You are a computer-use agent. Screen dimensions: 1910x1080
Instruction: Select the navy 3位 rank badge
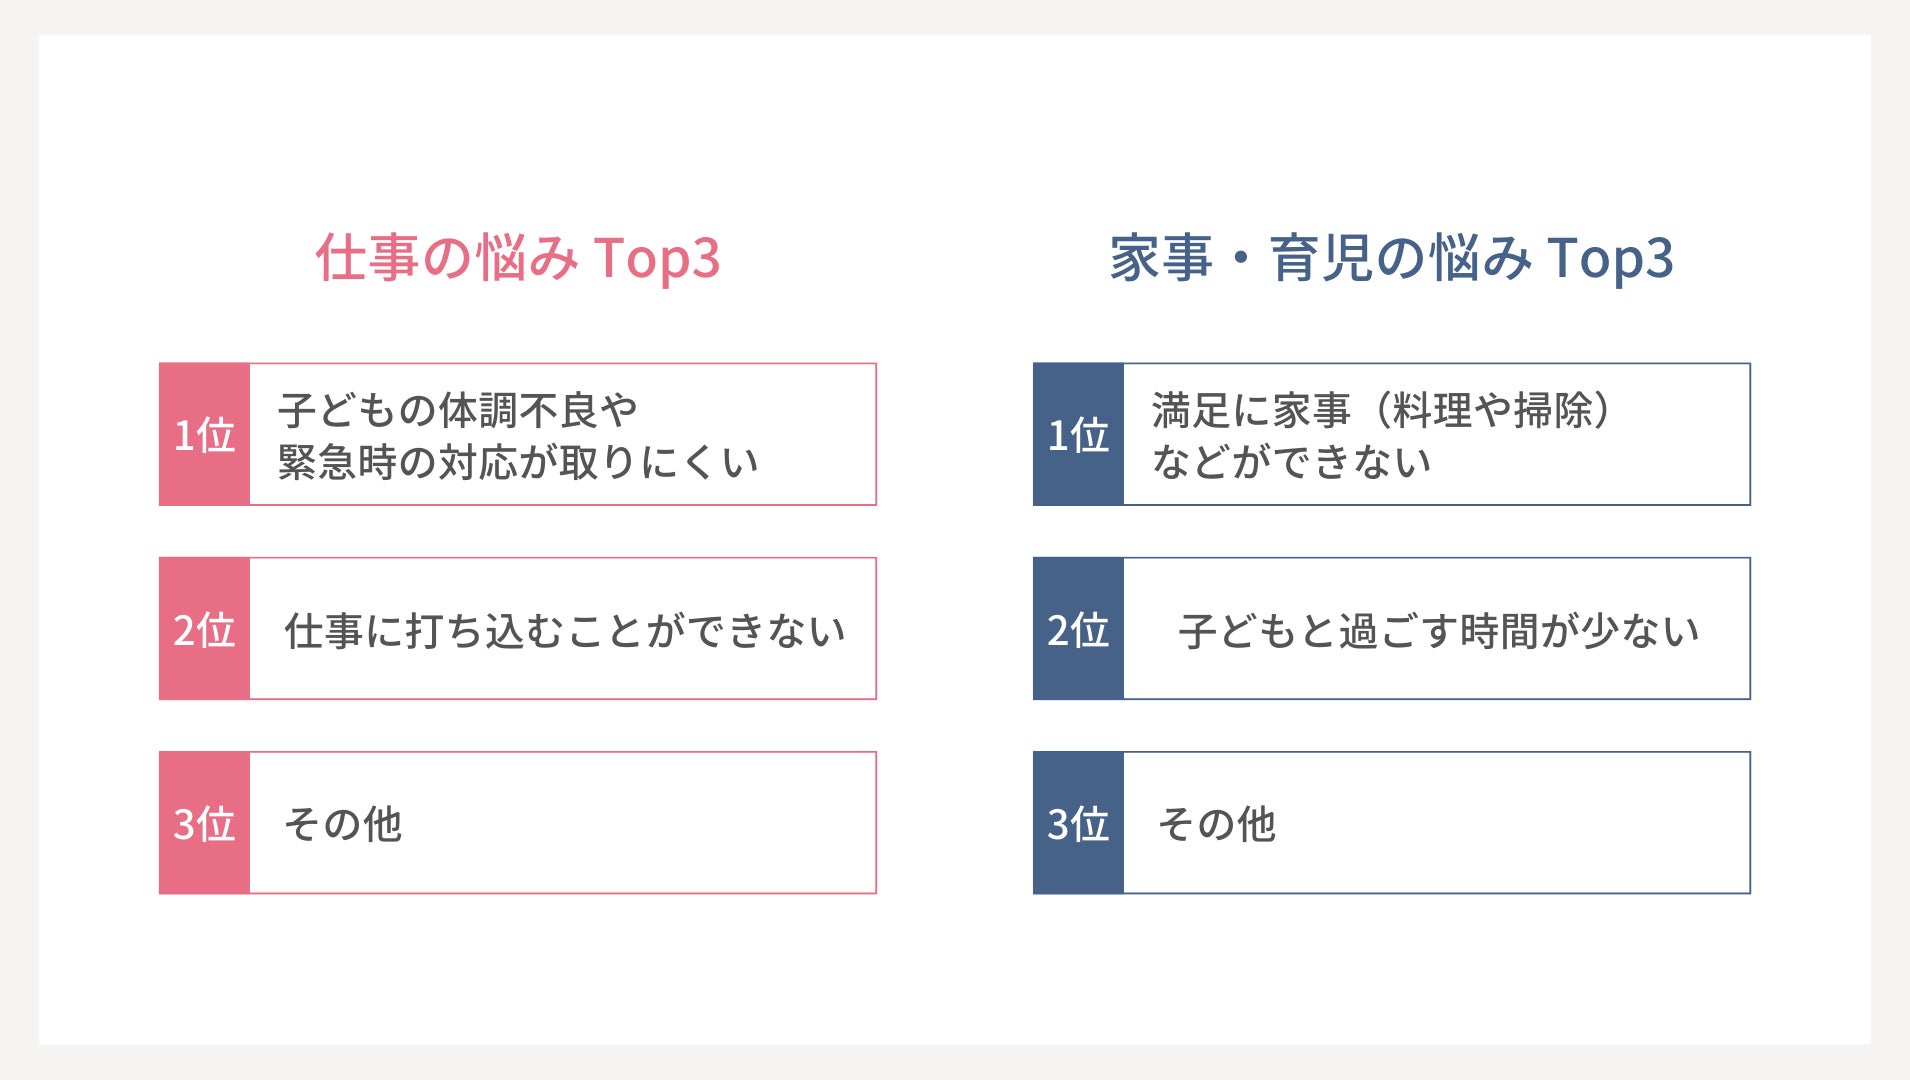tap(1078, 823)
